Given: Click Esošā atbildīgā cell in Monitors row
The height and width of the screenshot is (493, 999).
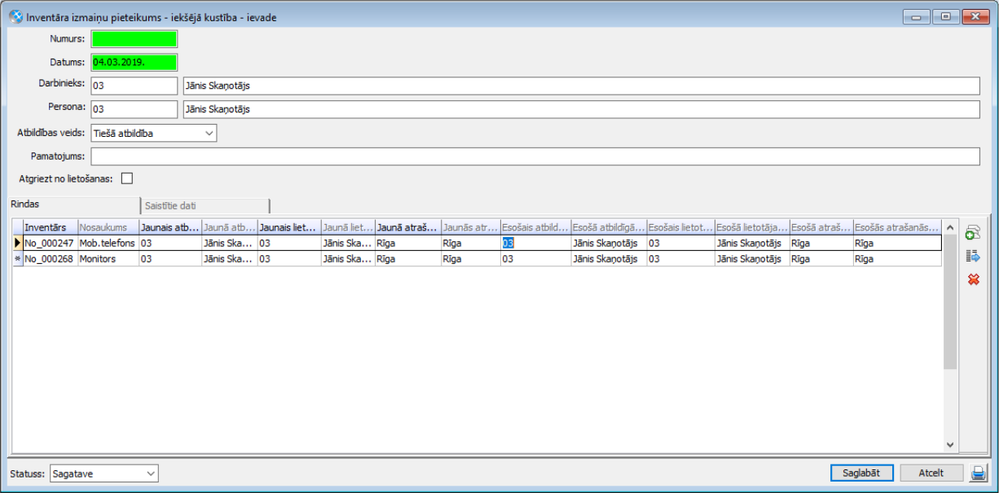Looking at the screenshot, I should point(608,259).
